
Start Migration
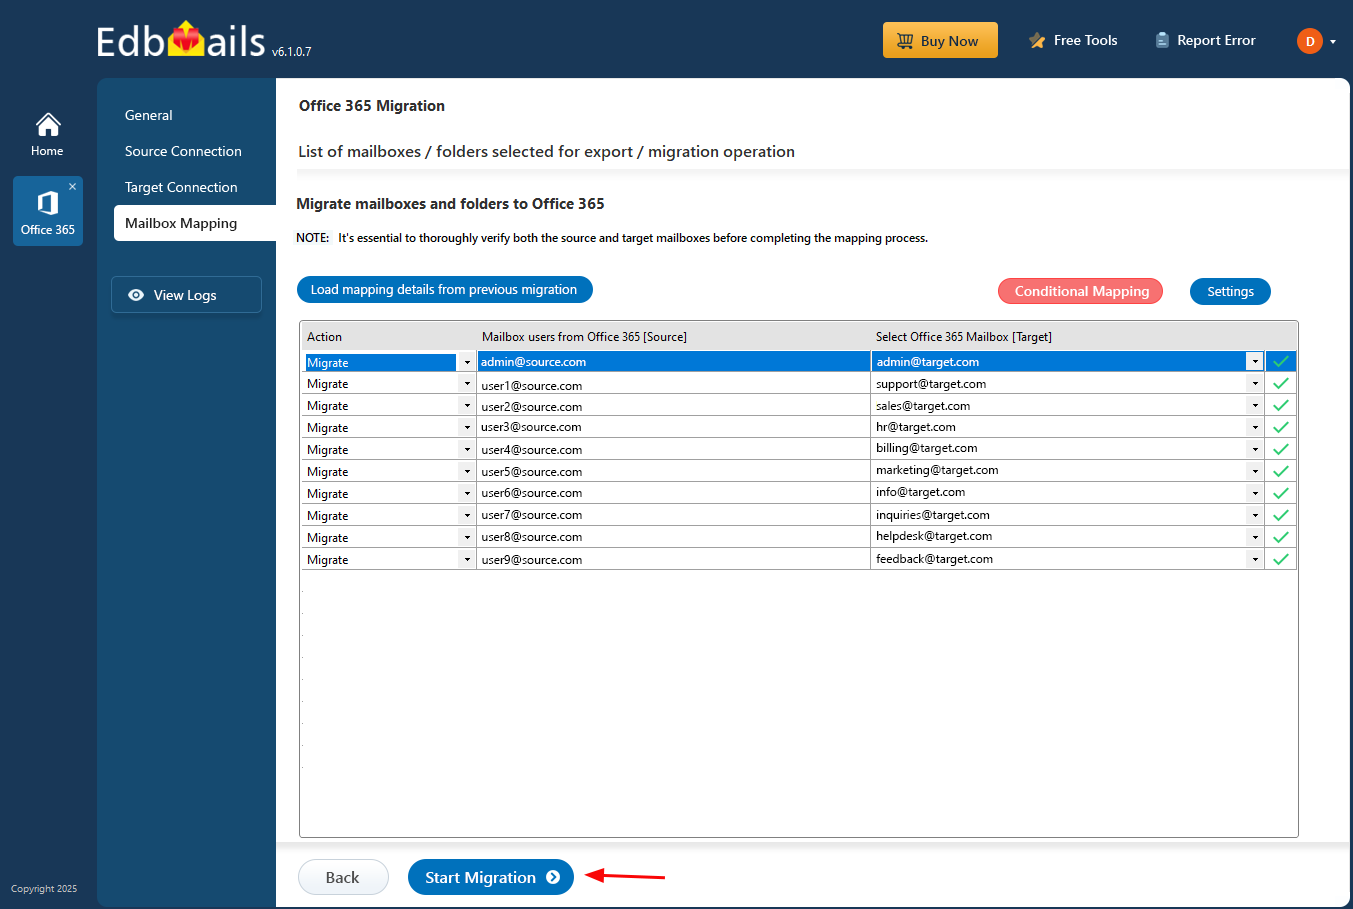pyautogui.click(x=491, y=877)
